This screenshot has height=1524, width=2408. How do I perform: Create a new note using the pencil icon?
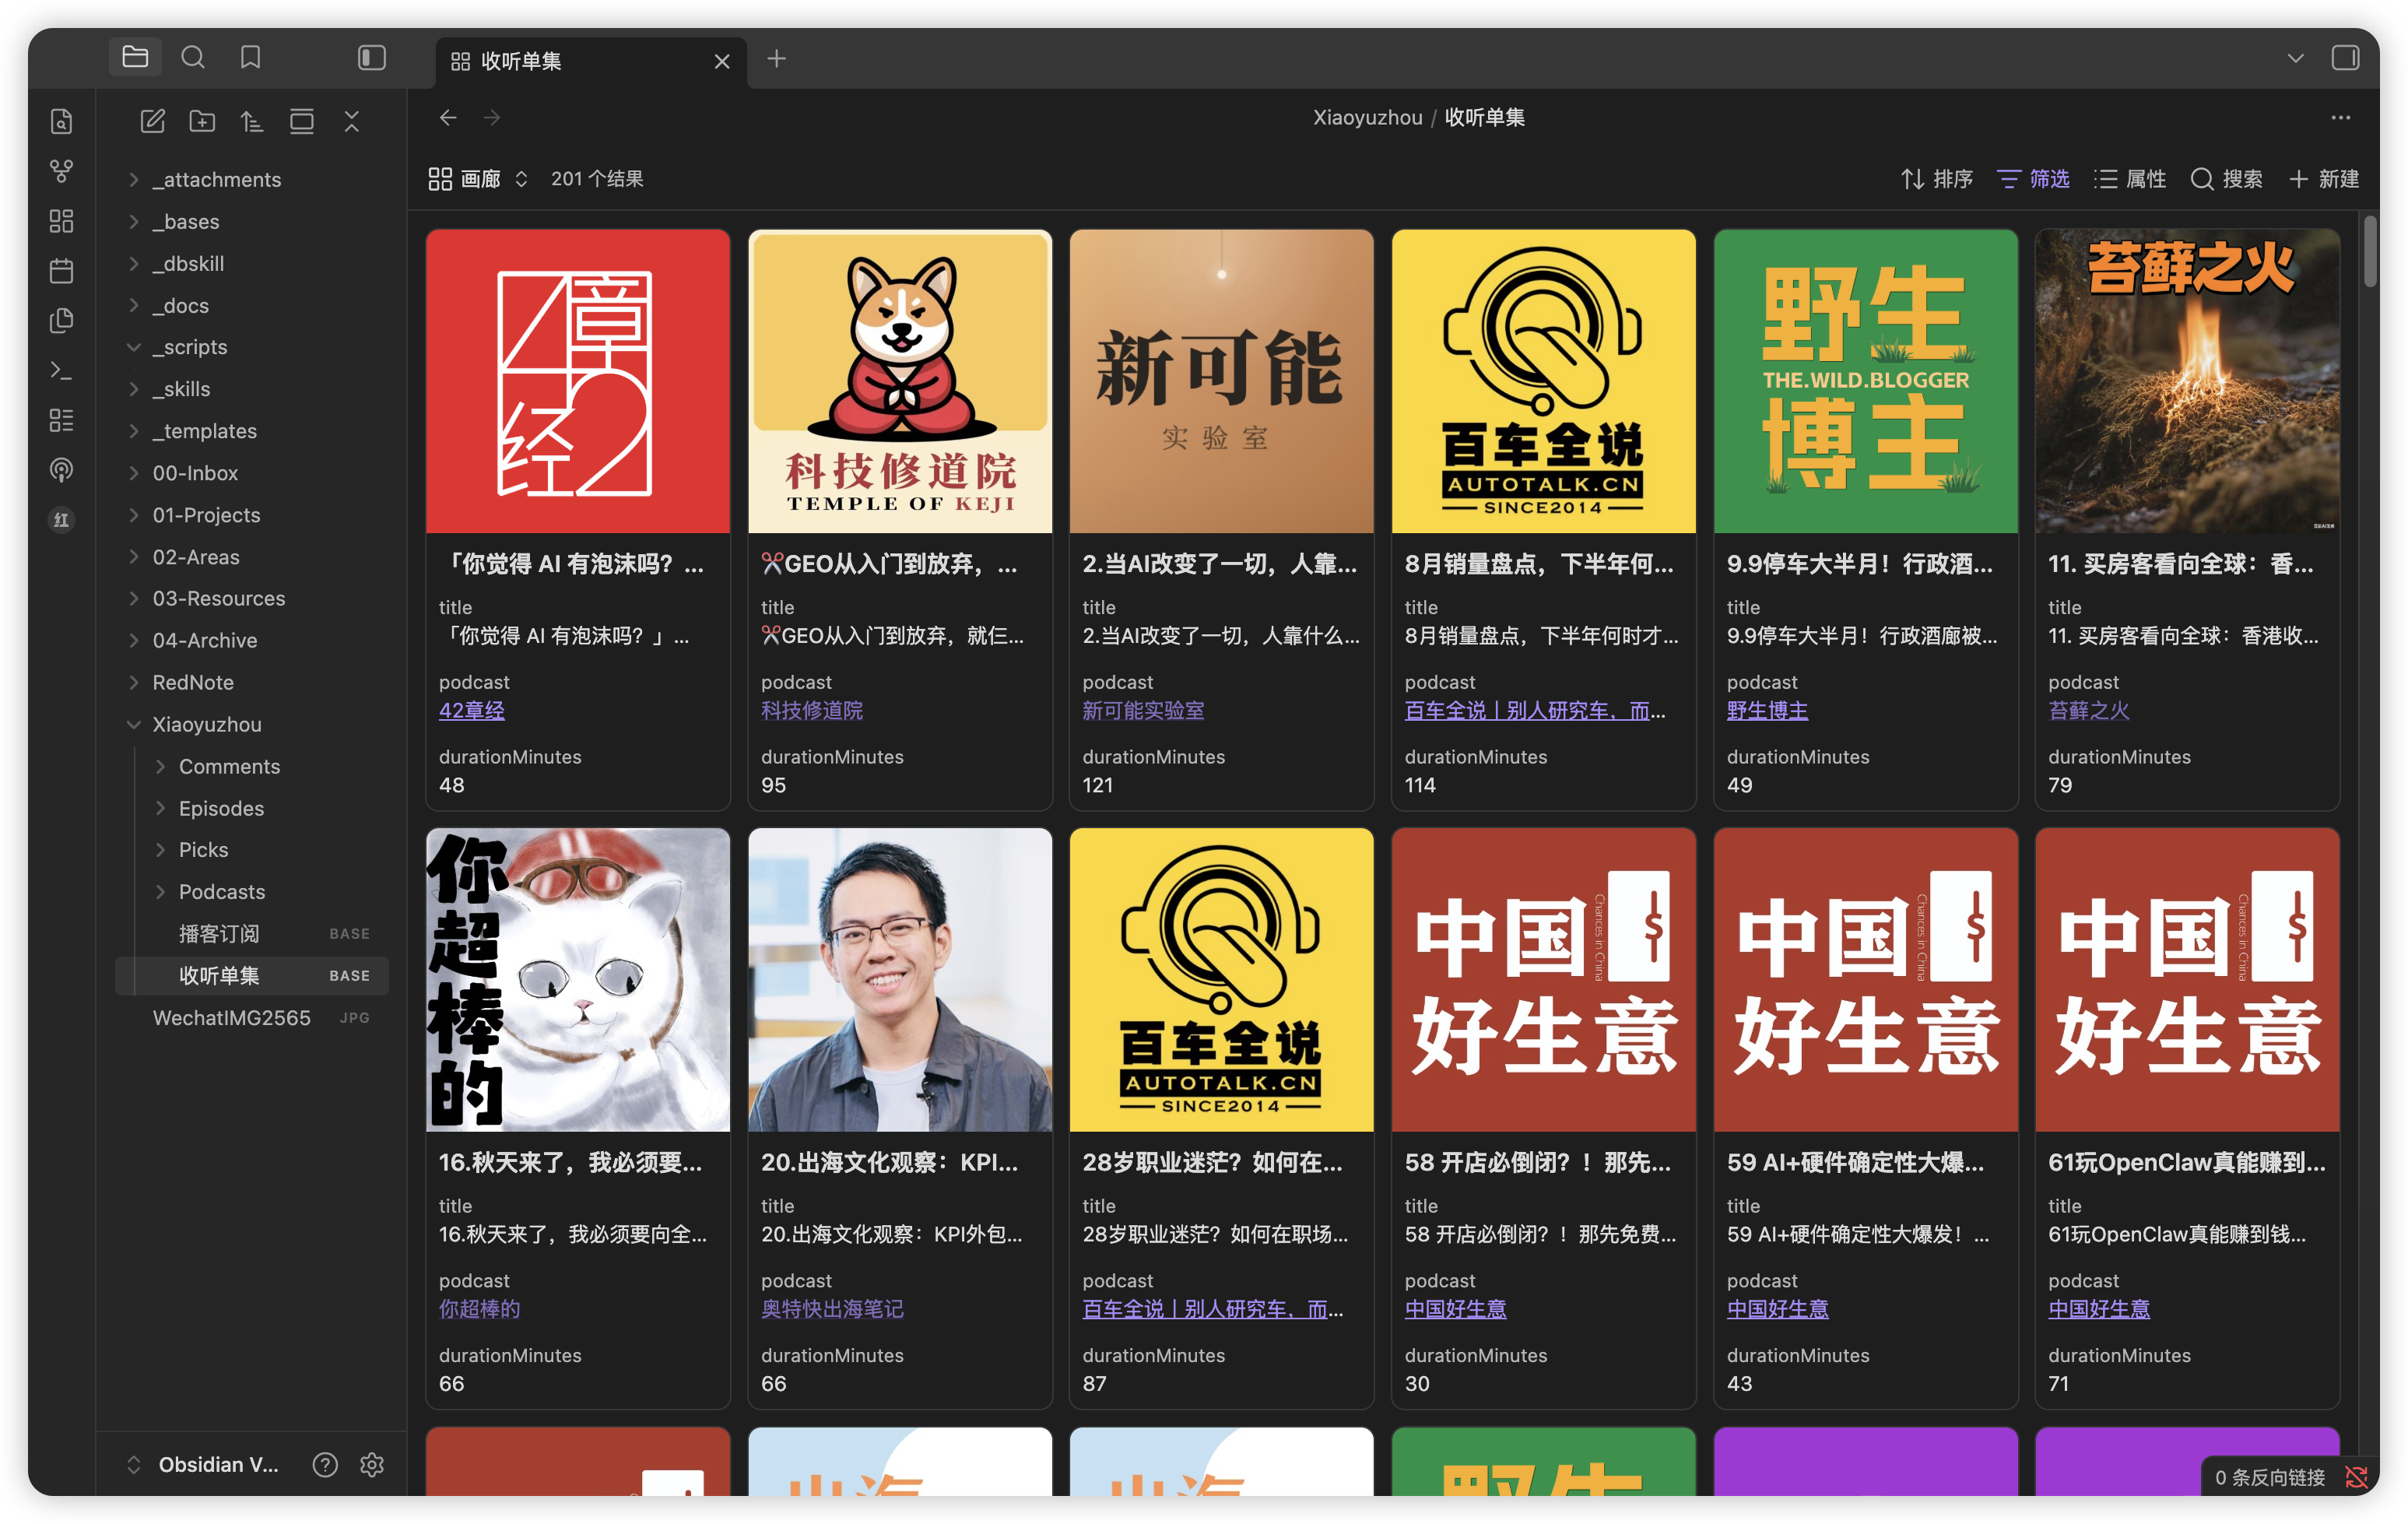152,120
